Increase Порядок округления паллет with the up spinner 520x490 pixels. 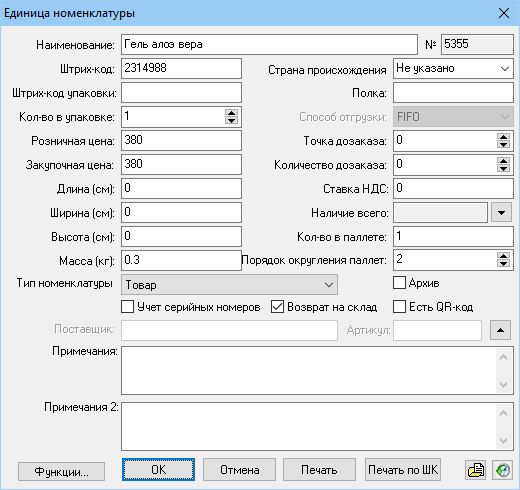pos(503,256)
